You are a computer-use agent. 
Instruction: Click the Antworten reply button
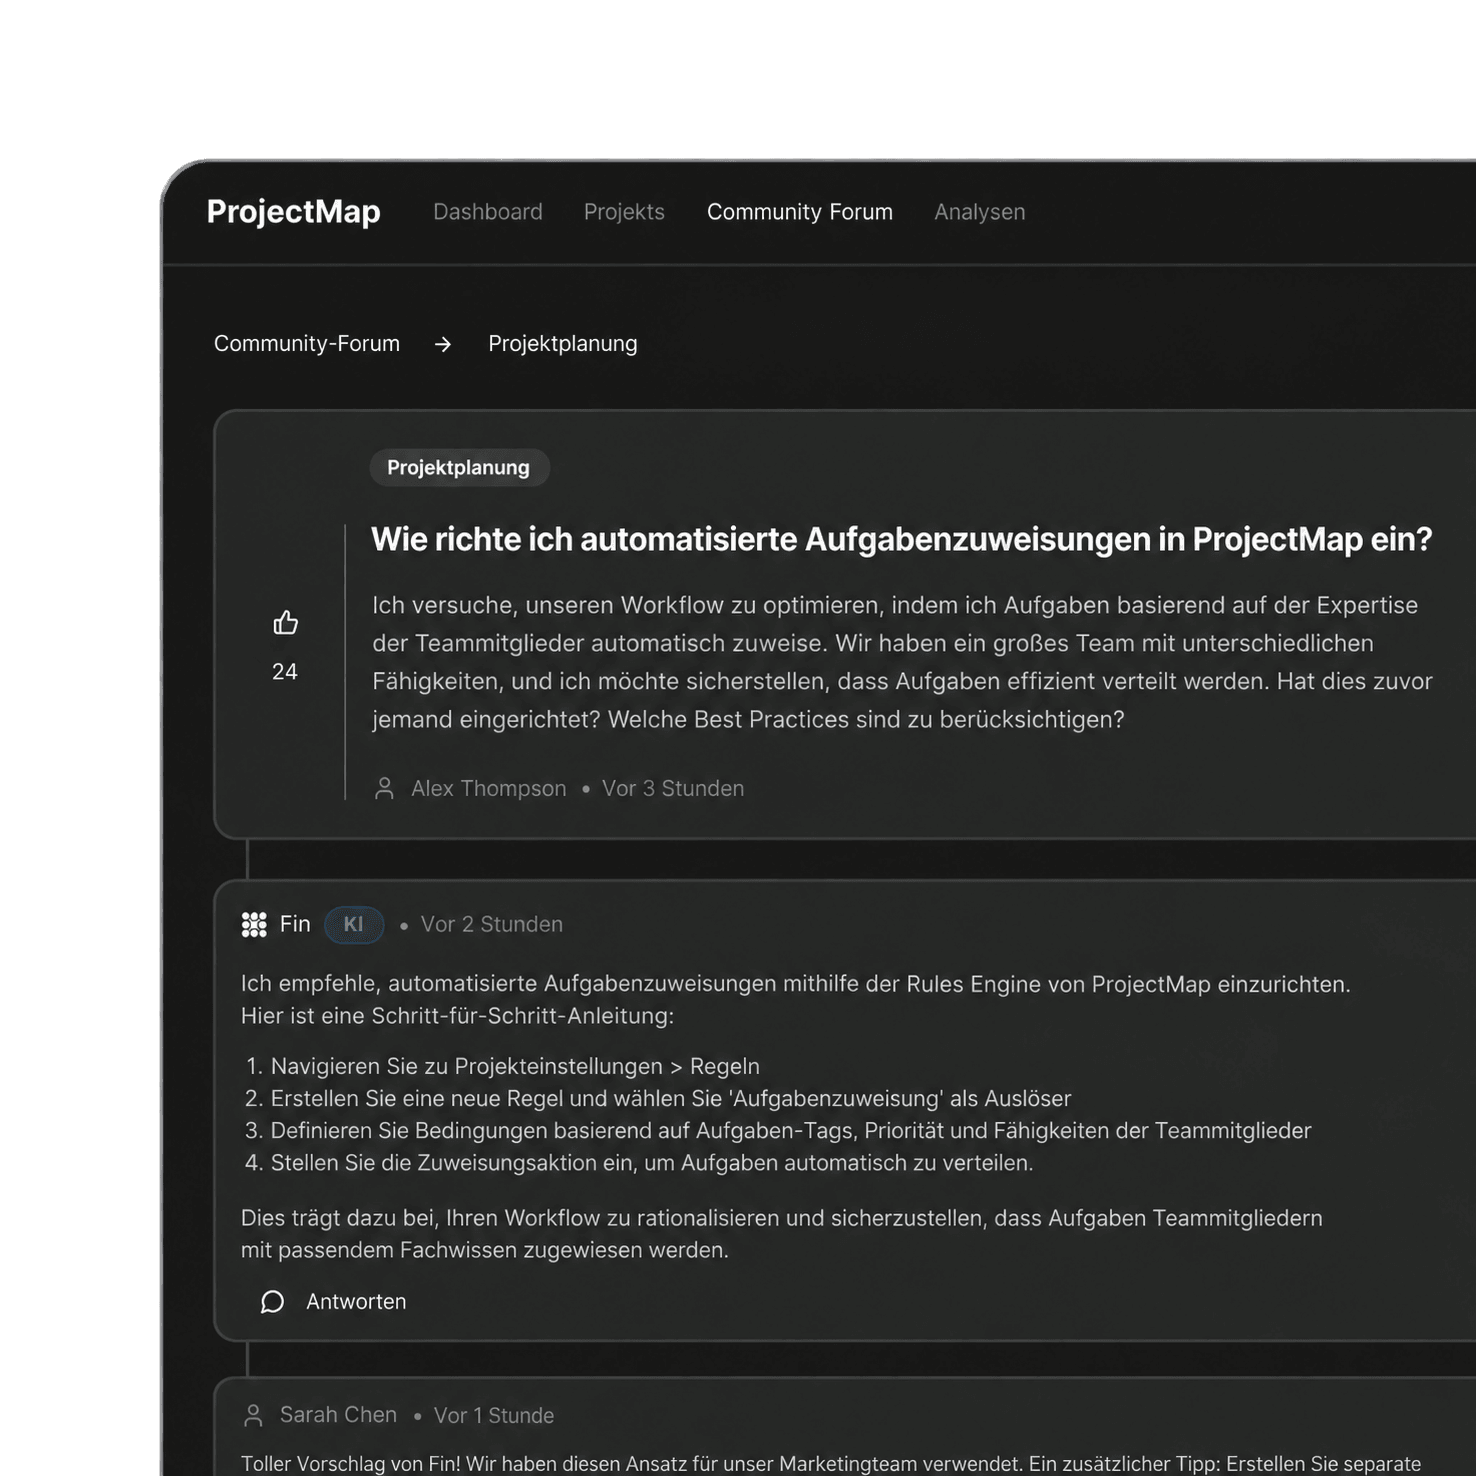tap(356, 1302)
